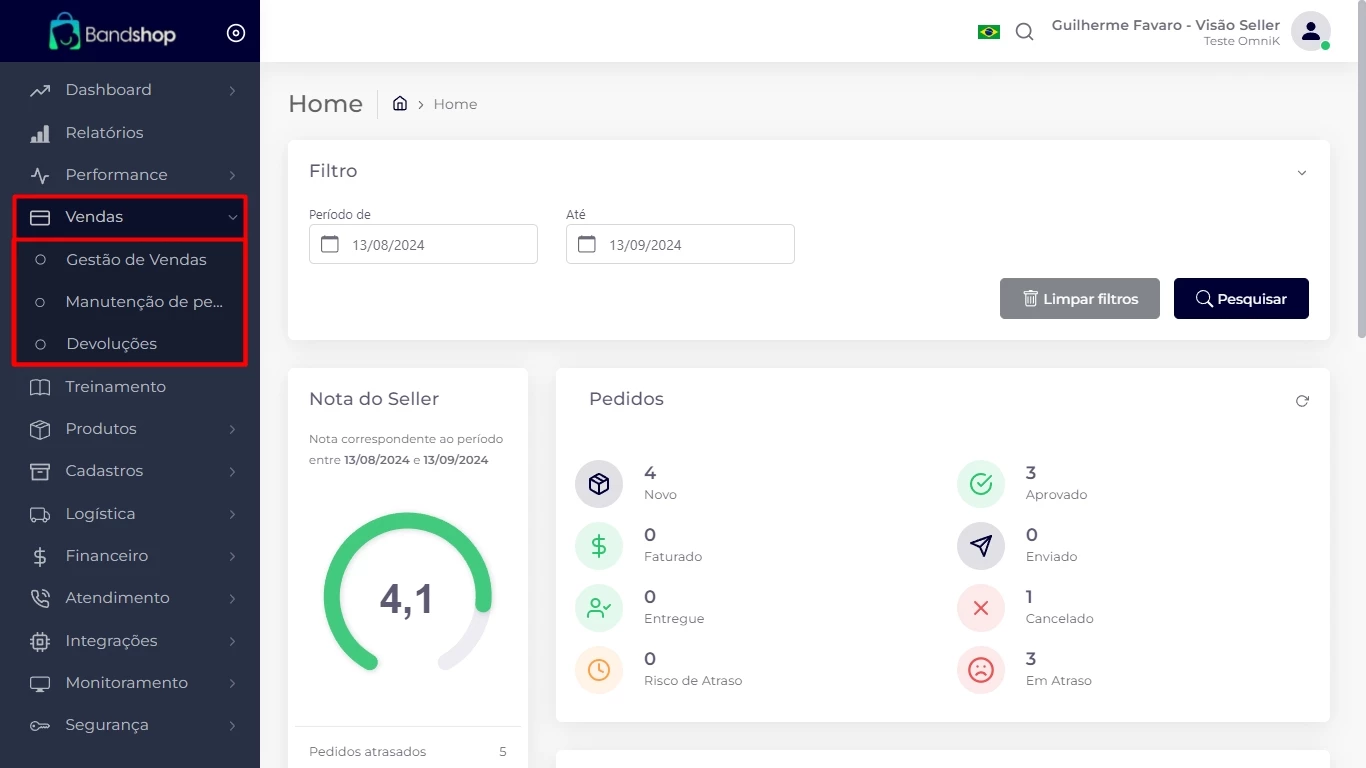Open search via magnifier icon in header
The image size is (1366, 768).
click(x=1024, y=32)
